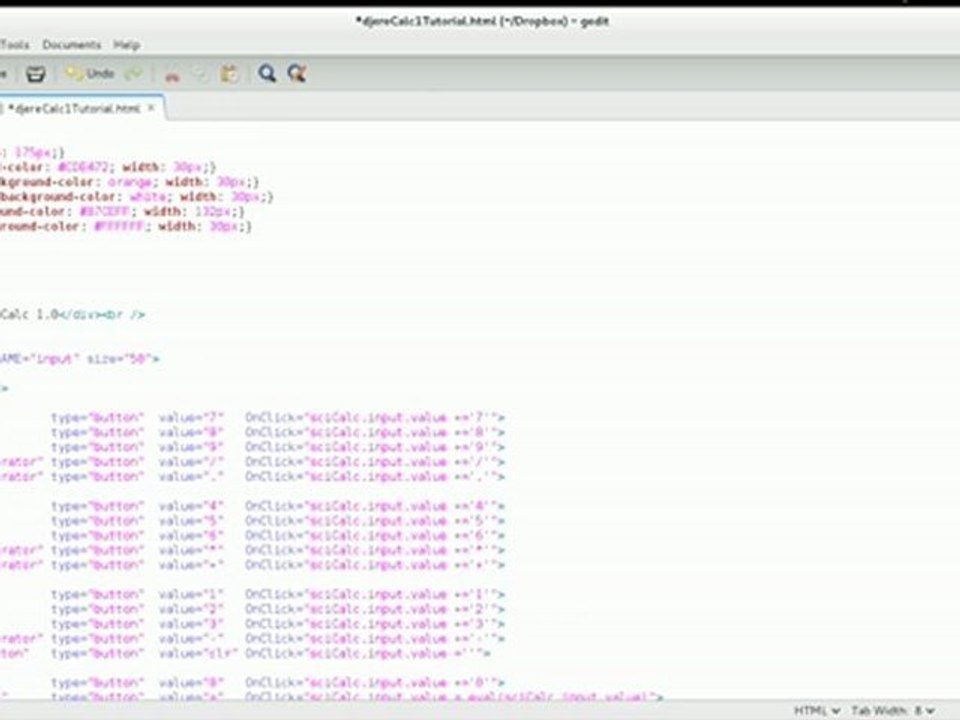Click the code line with value="4"

pos(278,506)
